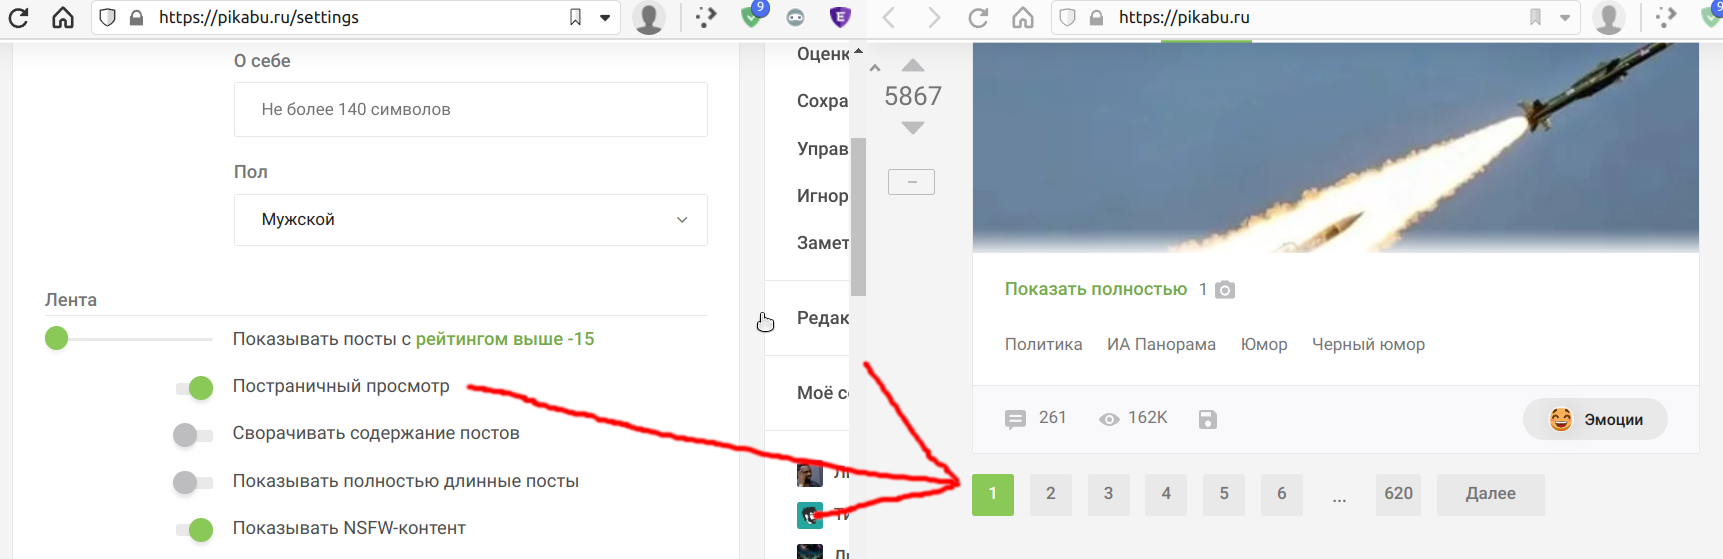Screen dimensions: 1723x559
Task: Go to page 2 in pagination
Action: tap(1051, 495)
